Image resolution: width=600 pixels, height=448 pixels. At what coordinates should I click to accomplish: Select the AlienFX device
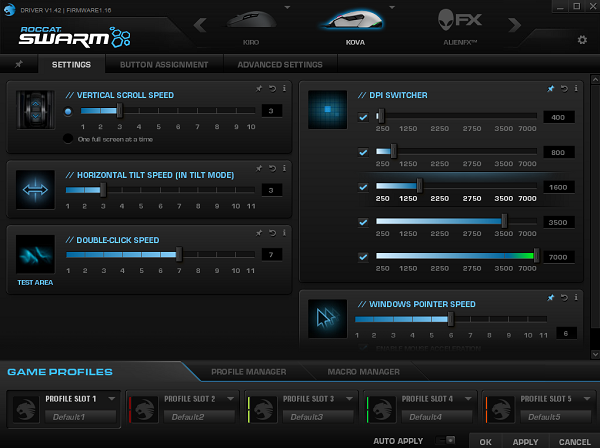[460, 27]
